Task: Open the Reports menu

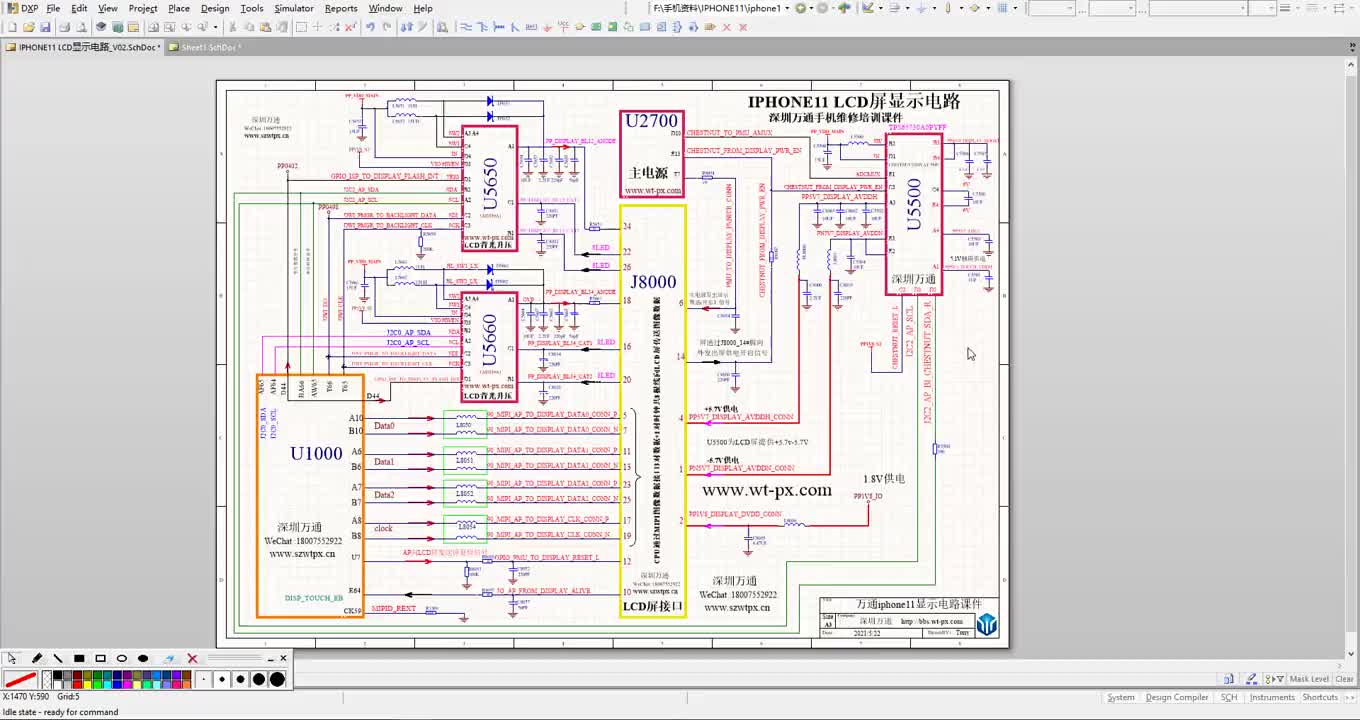Action: [x=341, y=8]
